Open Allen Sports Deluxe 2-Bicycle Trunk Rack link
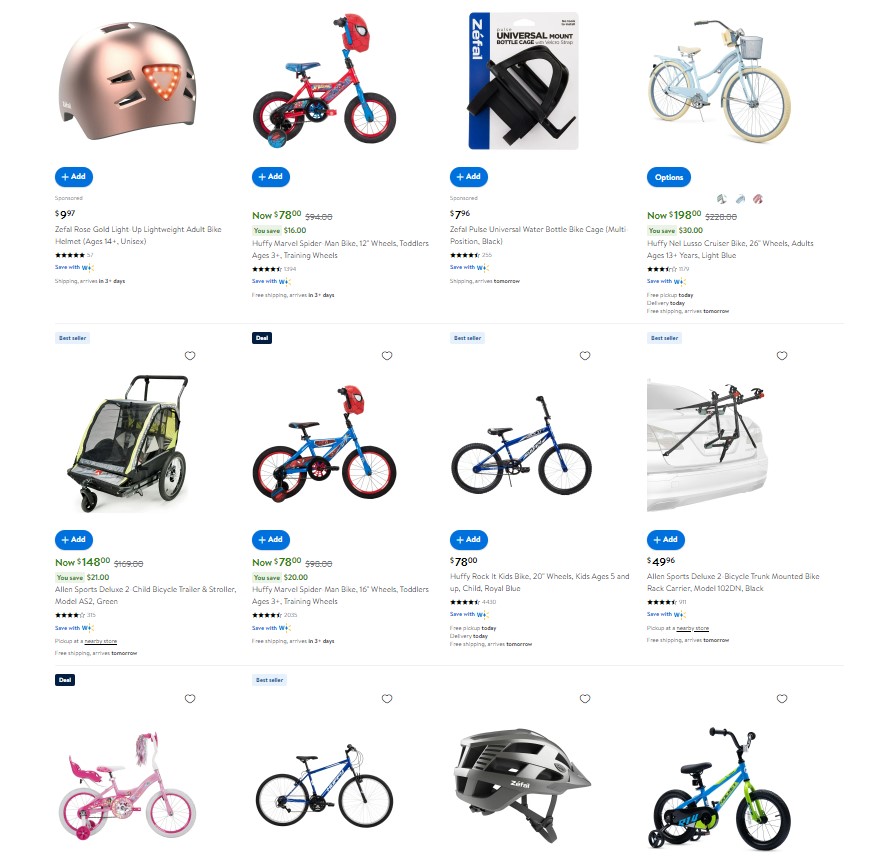The height and width of the screenshot is (856, 878). point(733,582)
